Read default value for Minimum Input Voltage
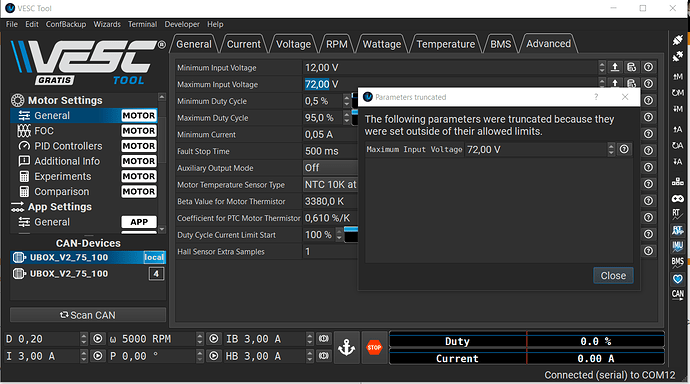This screenshot has width=690, height=384. coord(631,67)
